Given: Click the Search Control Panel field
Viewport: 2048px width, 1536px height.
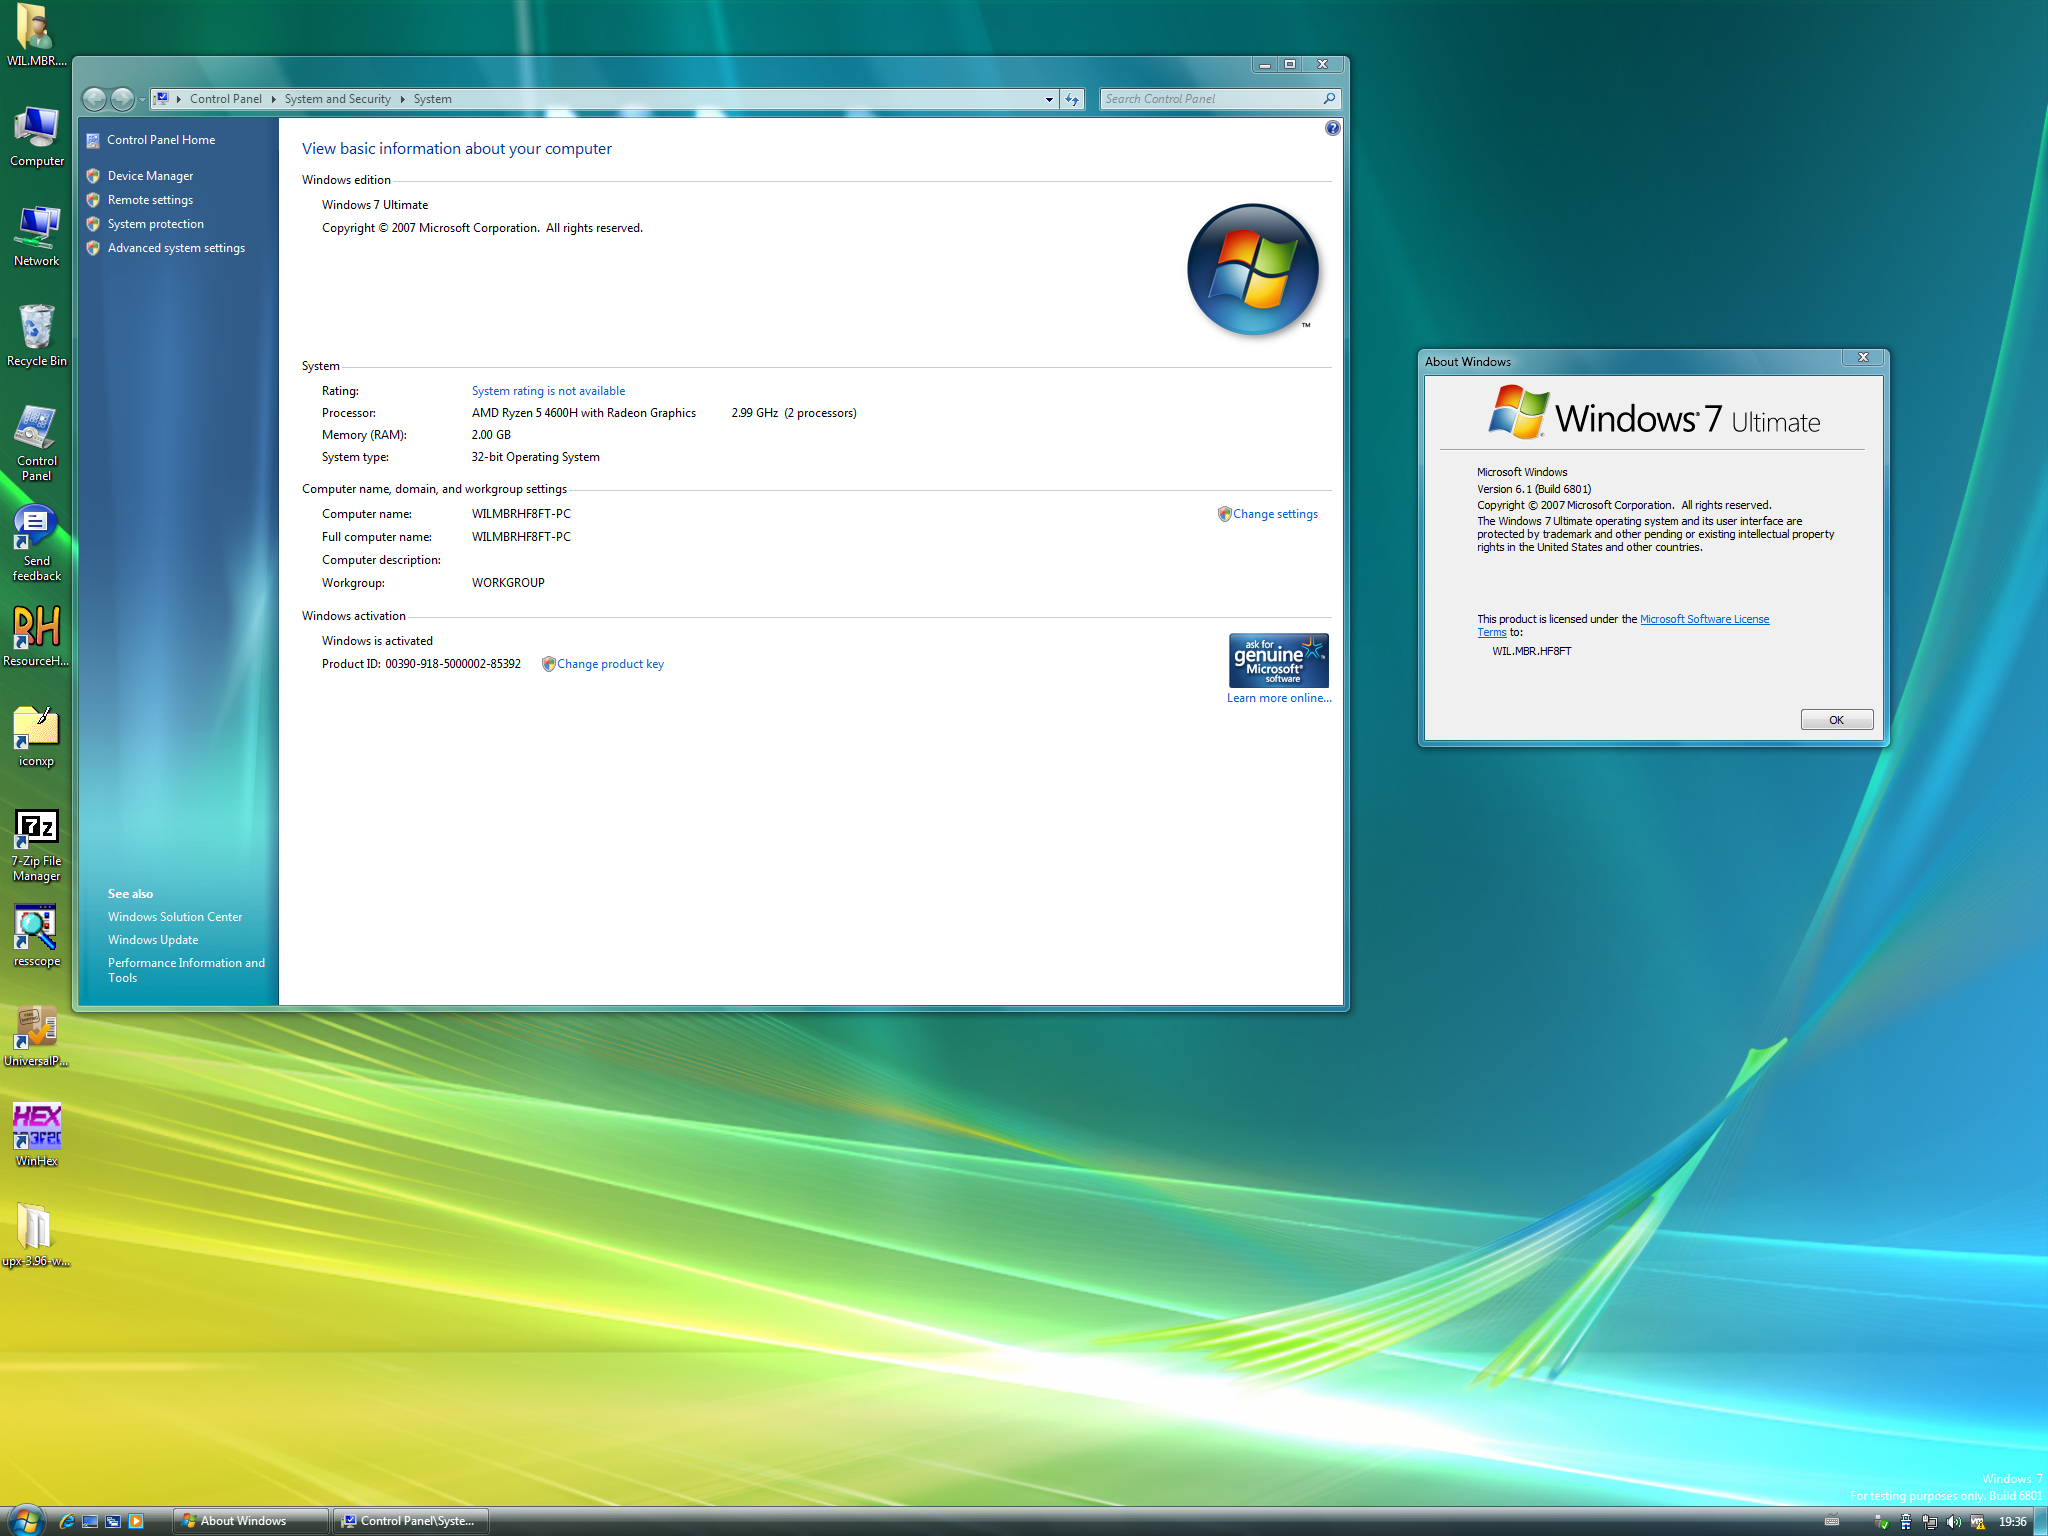Looking at the screenshot, I should coord(1210,99).
